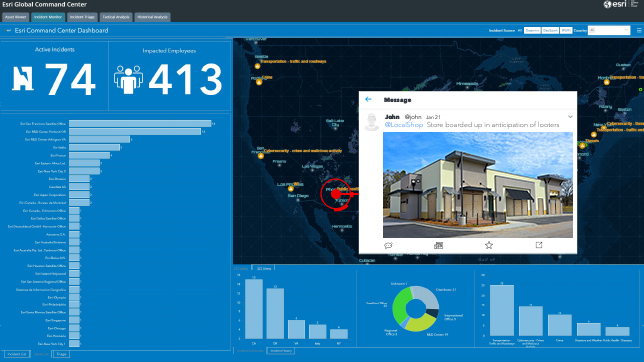Expand the tweet options chevron

coord(570,117)
